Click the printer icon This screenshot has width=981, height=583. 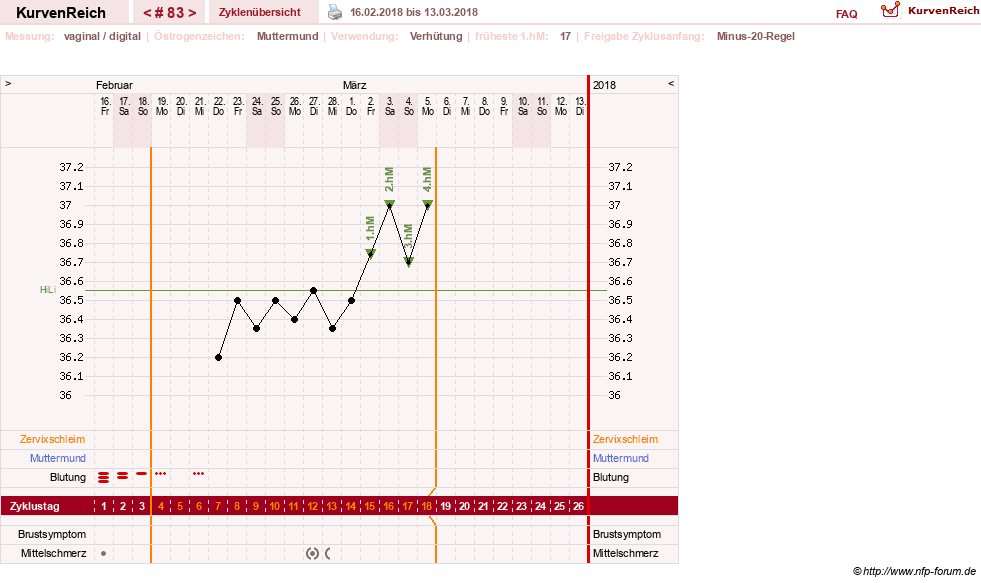335,12
